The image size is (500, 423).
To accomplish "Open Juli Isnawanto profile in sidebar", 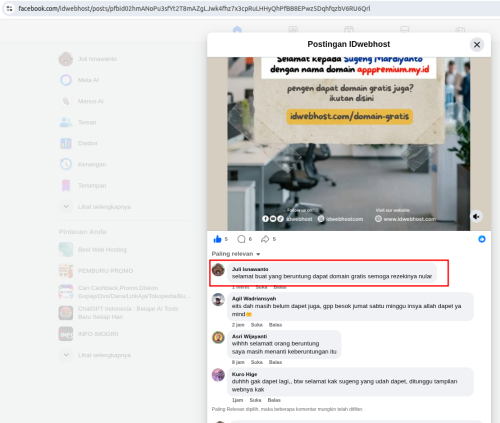I will [x=97, y=59].
